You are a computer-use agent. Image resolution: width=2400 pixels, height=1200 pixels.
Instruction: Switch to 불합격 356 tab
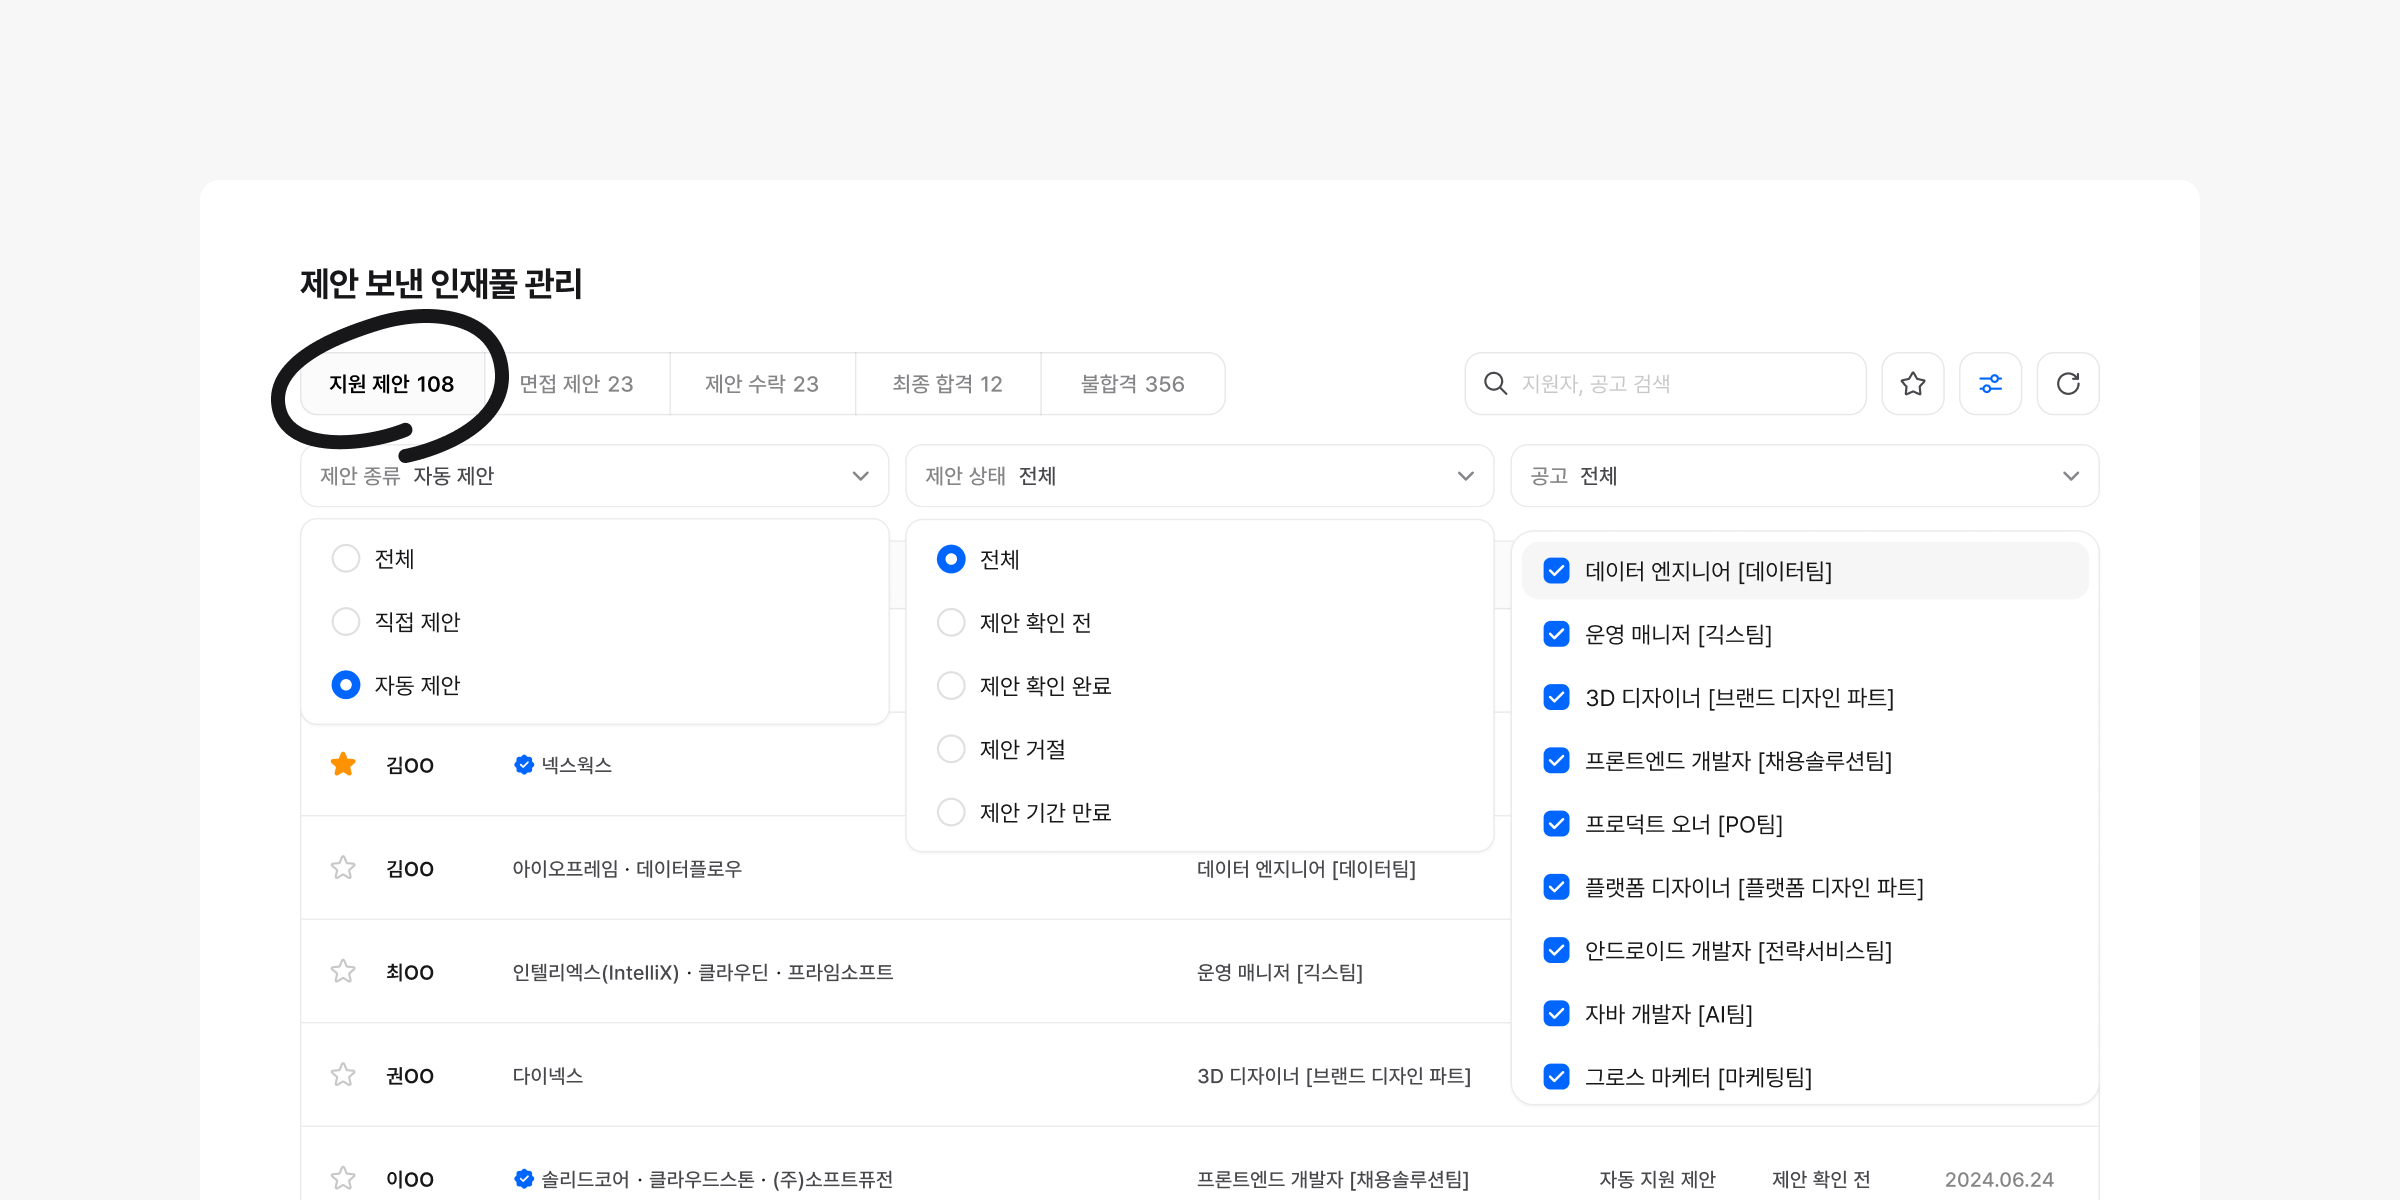1132,384
